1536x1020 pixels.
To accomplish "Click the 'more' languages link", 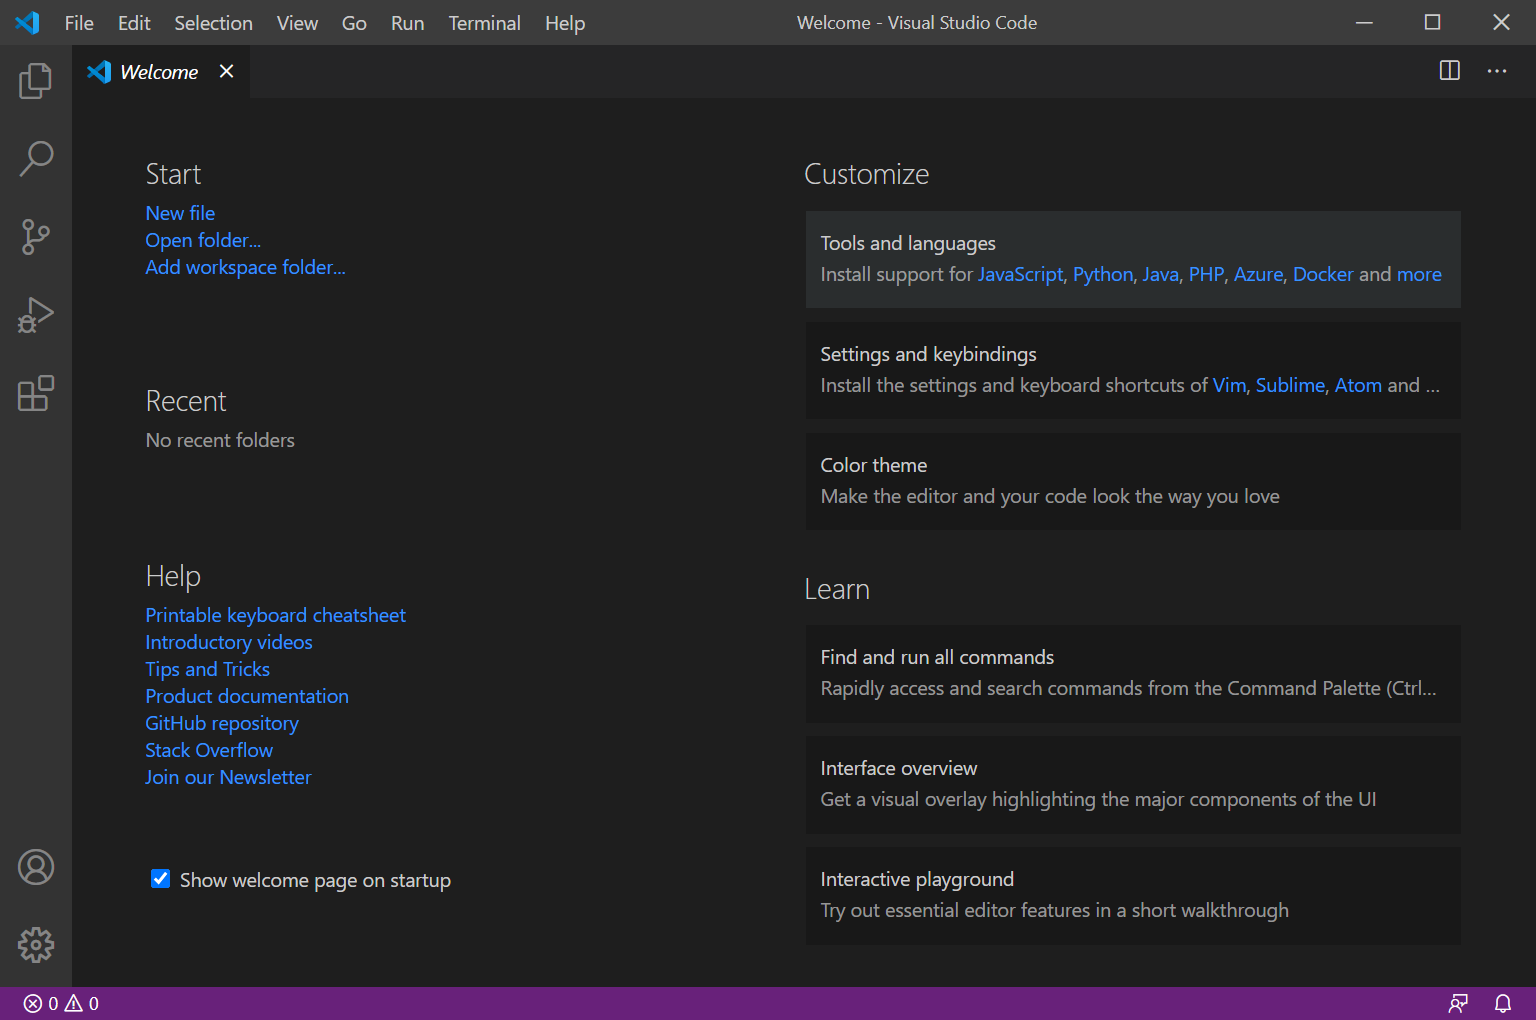I will (1419, 274).
